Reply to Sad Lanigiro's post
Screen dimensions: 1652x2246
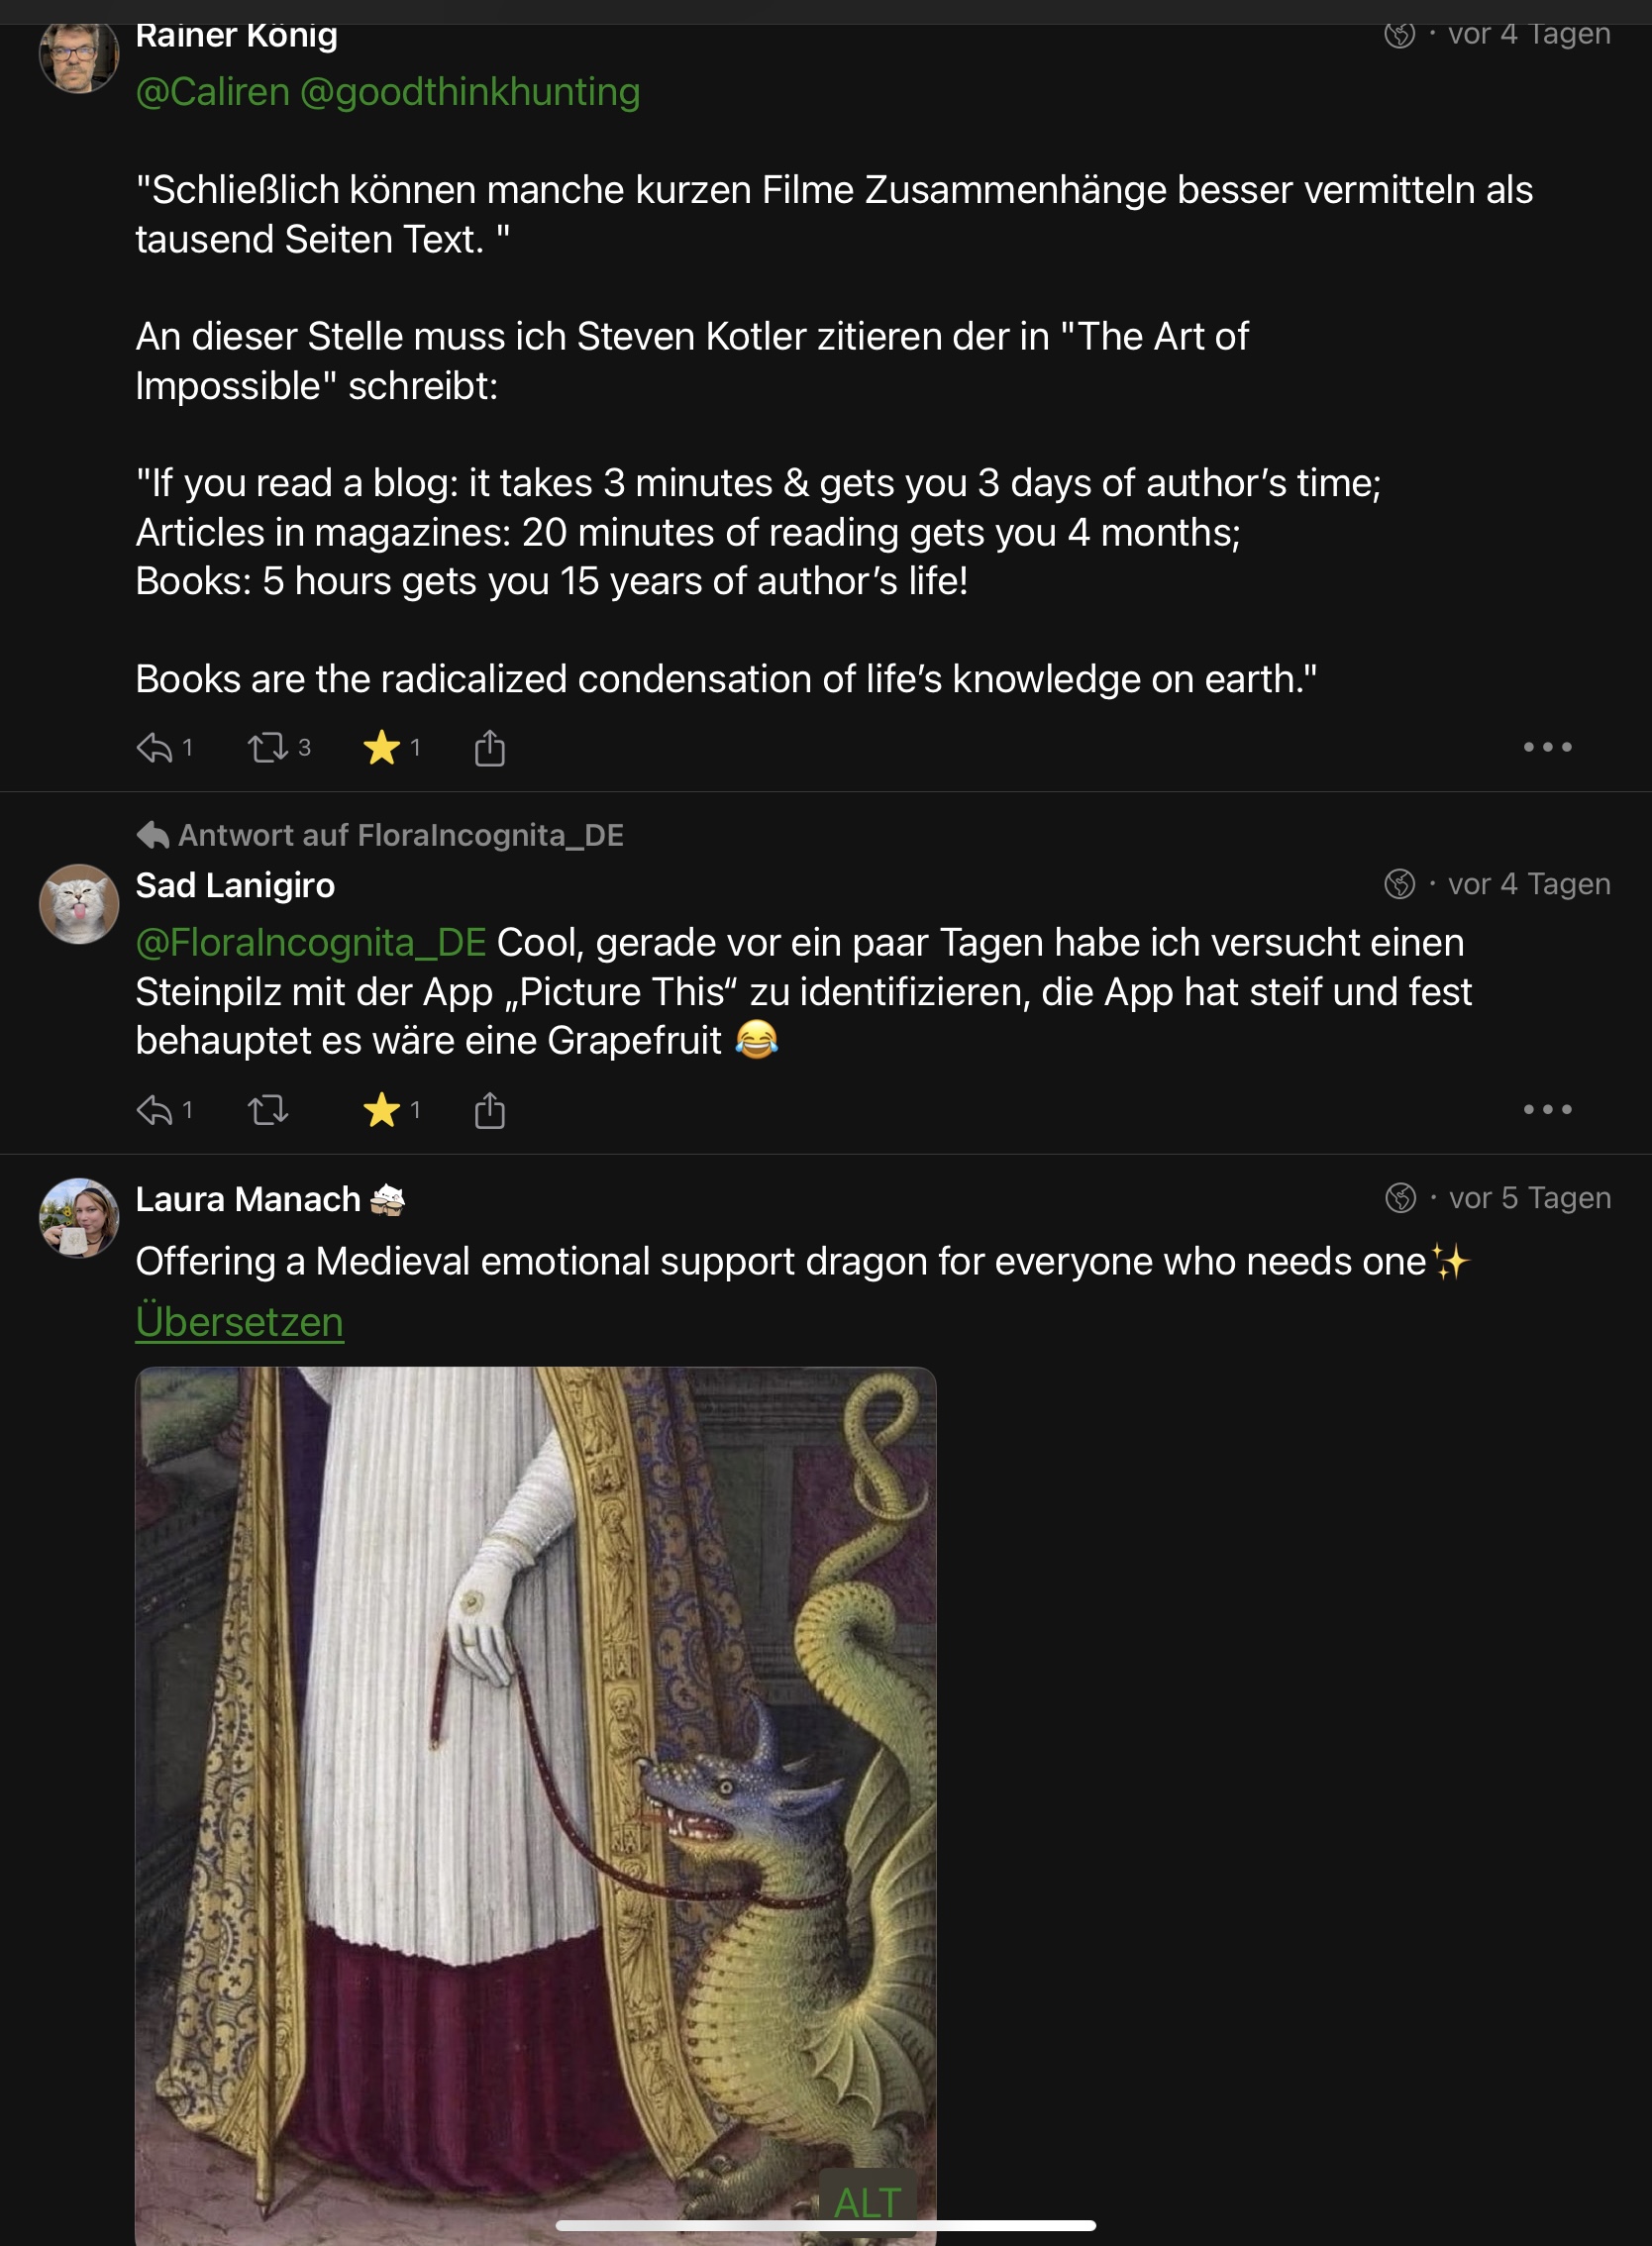155,1110
